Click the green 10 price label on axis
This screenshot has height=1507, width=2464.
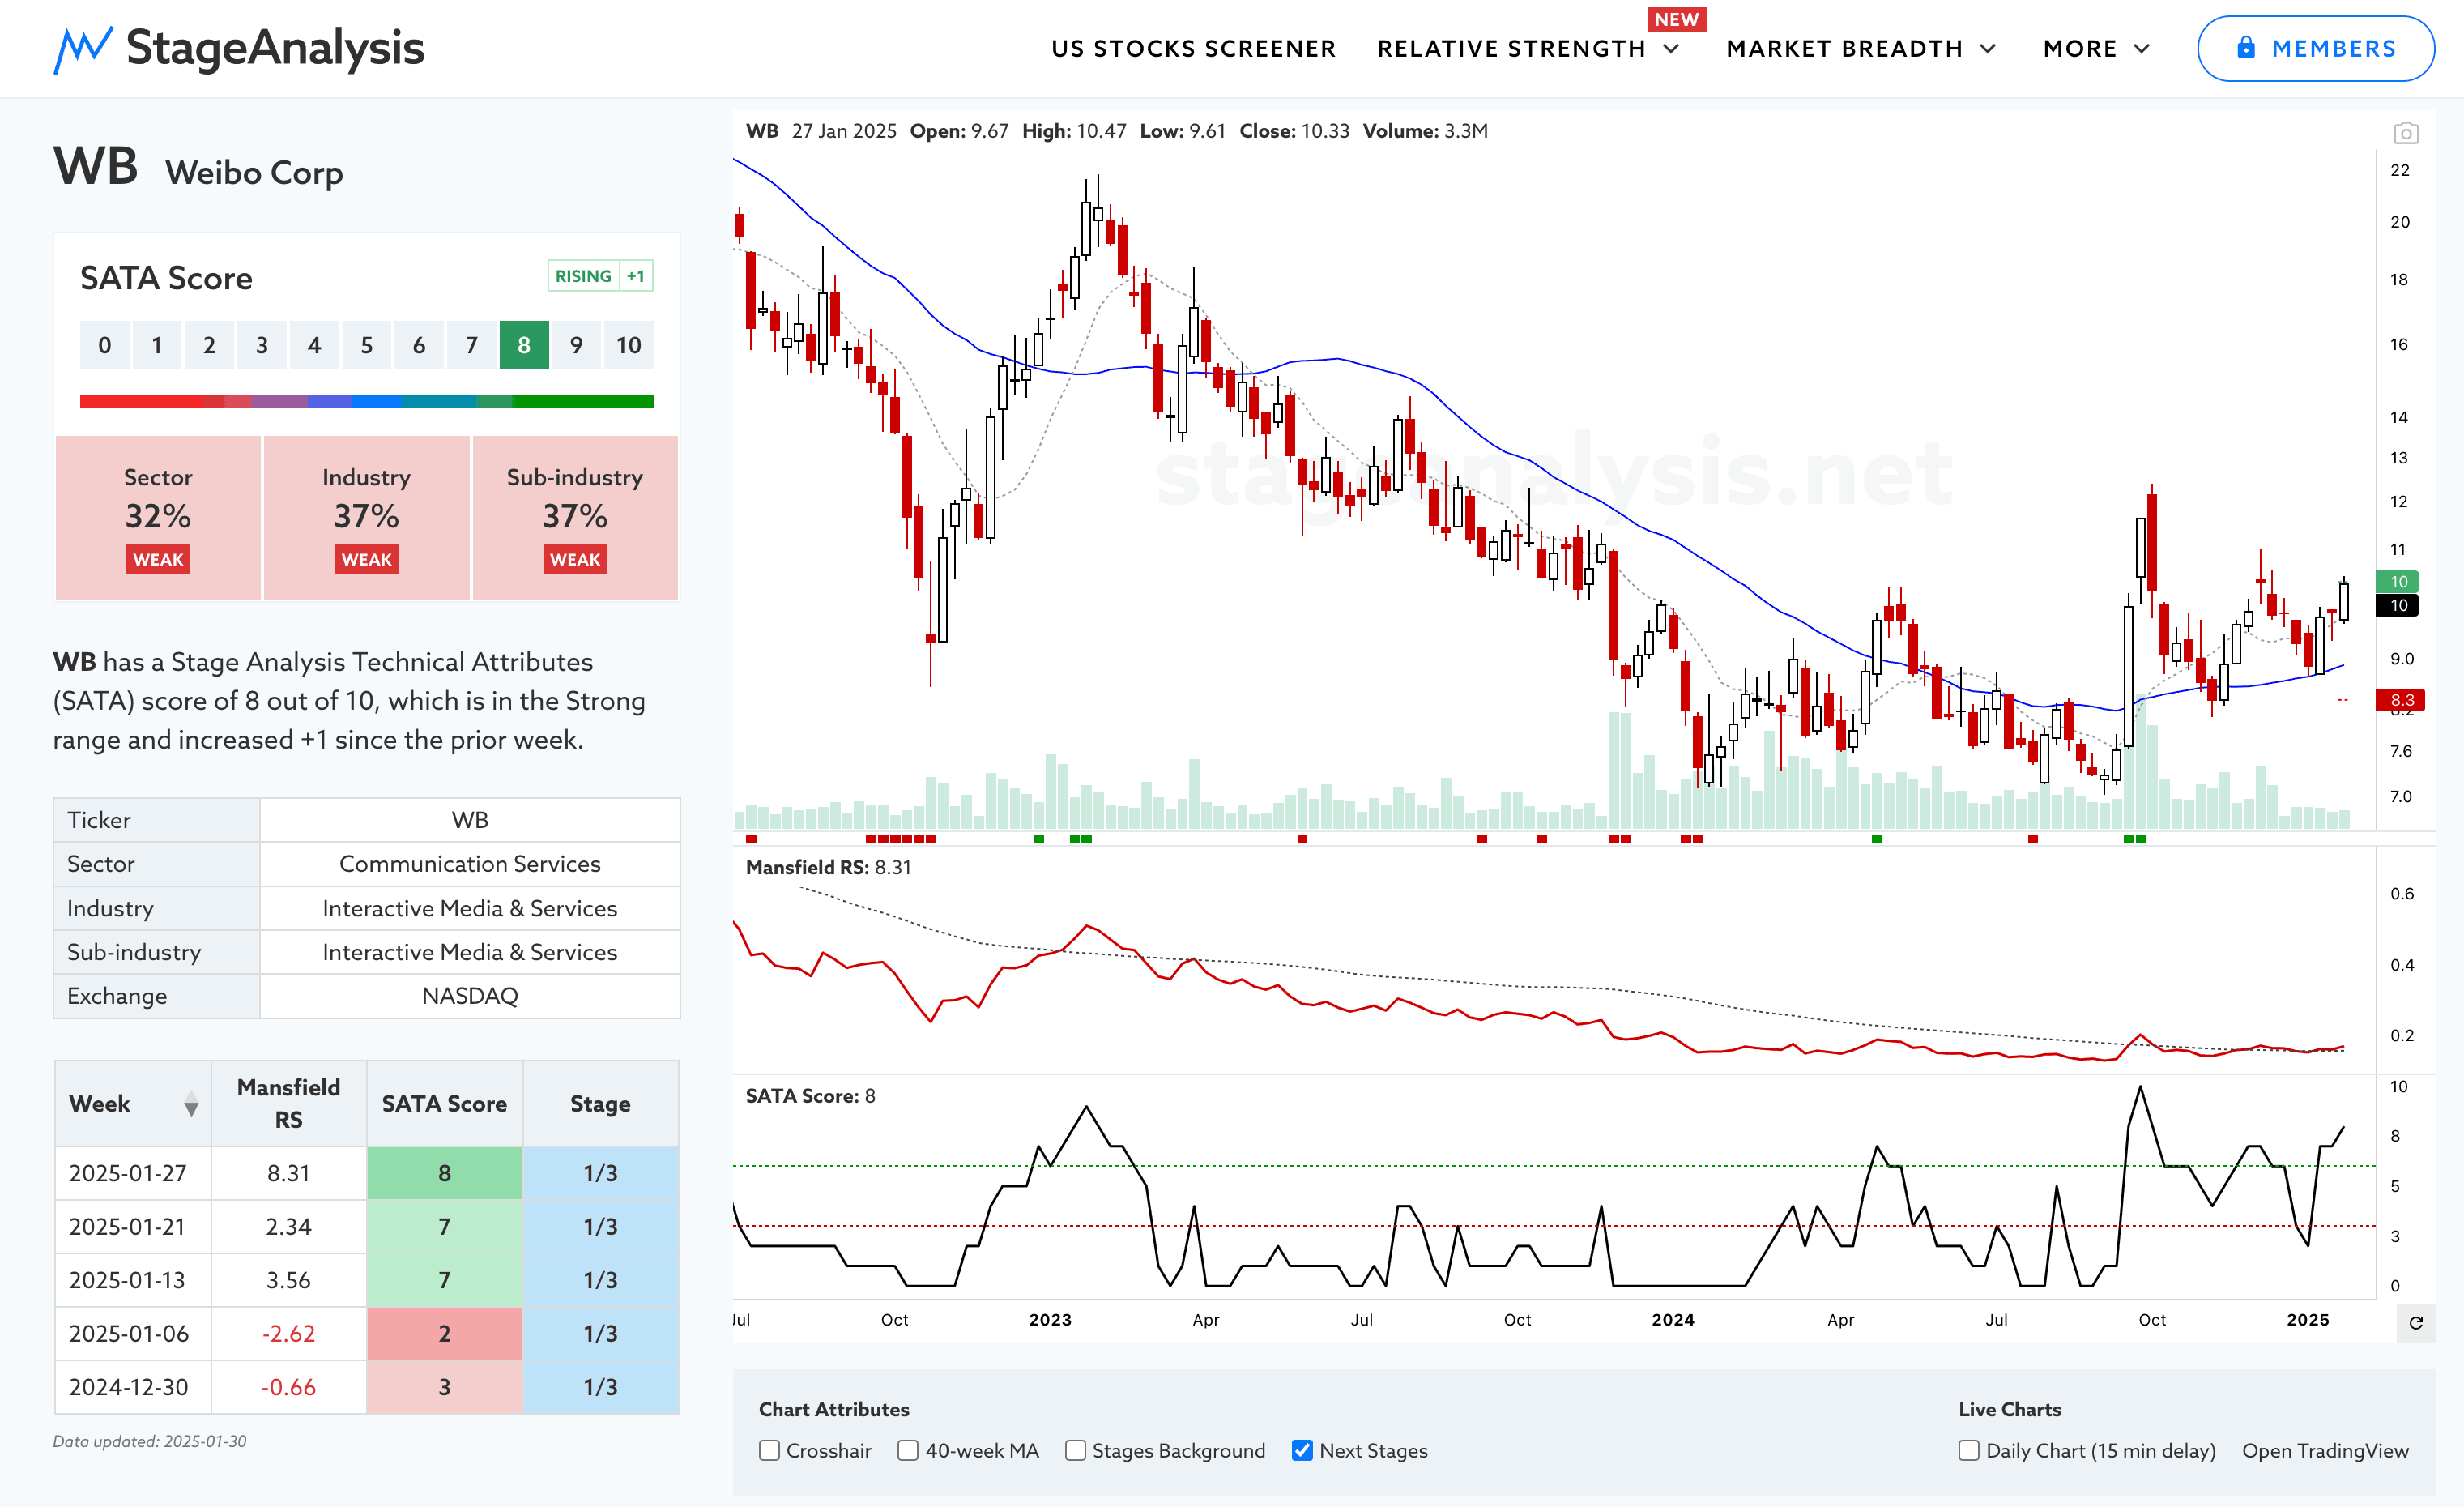pyautogui.click(x=2397, y=581)
